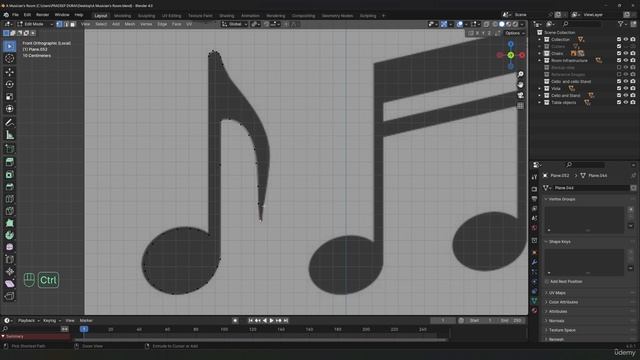640x360 pixels.
Task: Click the zoom viewport magnifier icon
Action: click(x=520, y=74)
